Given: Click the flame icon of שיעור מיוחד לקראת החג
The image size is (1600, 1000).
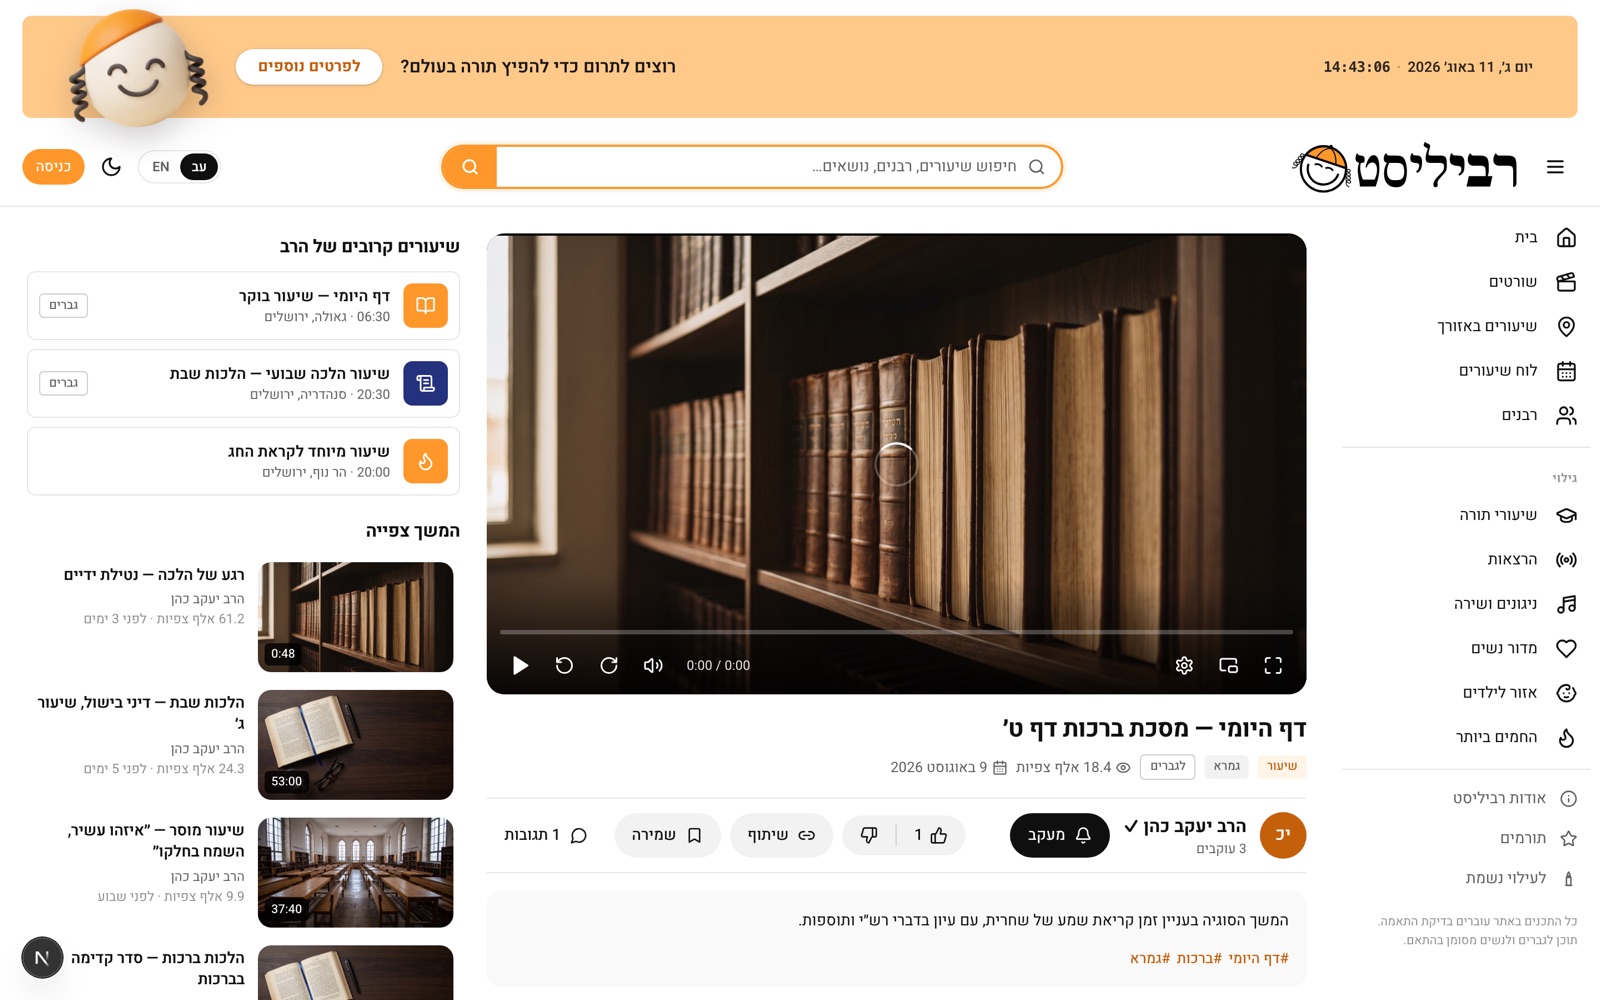Looking at the screenshot, I should tap(425, 461).
